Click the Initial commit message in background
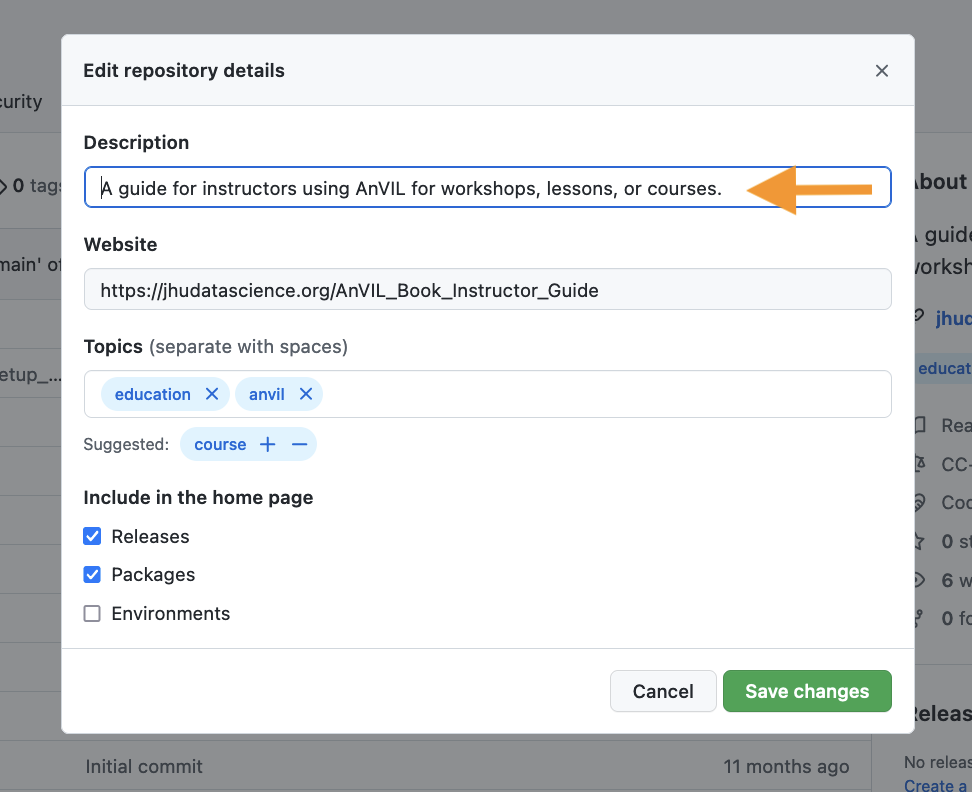Viewport: 972px width, 792px height. pos(144,767)
